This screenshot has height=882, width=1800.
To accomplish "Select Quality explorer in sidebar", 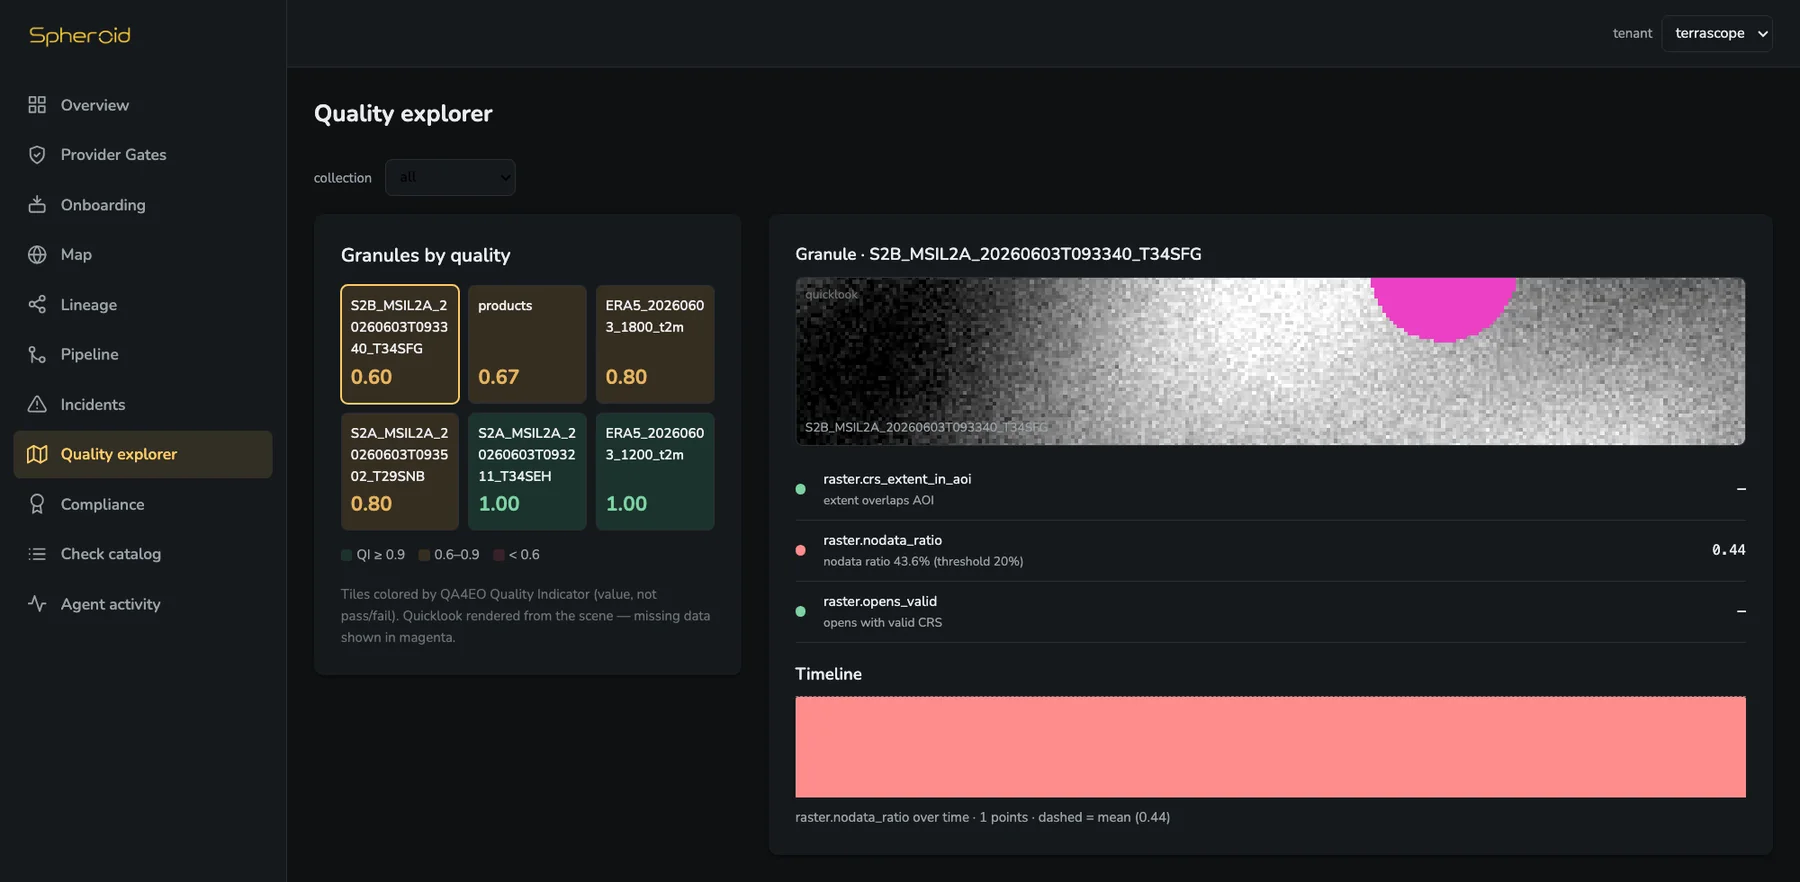I will click(143, 454).
